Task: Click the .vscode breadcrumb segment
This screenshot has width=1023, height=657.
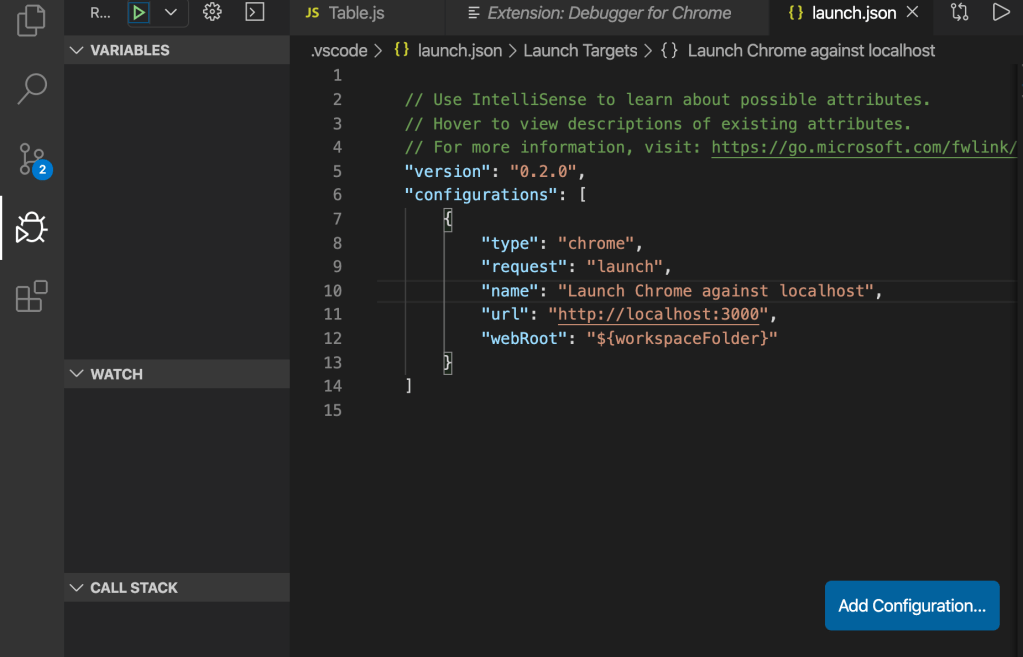Action: (x=339, y=50)
